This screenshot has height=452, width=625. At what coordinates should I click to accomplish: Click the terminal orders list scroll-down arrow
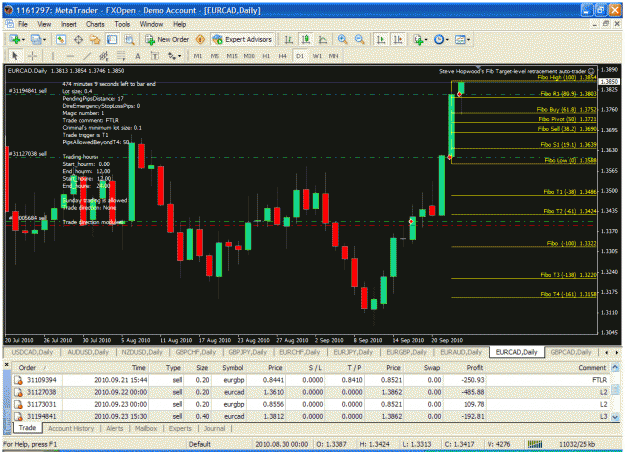pyautogui.click(x=615, y=417)
